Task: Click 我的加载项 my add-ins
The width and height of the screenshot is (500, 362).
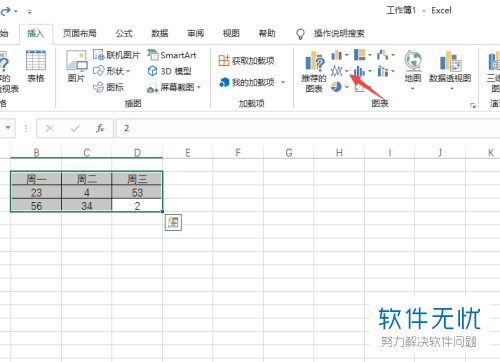Action: (247, 82)
